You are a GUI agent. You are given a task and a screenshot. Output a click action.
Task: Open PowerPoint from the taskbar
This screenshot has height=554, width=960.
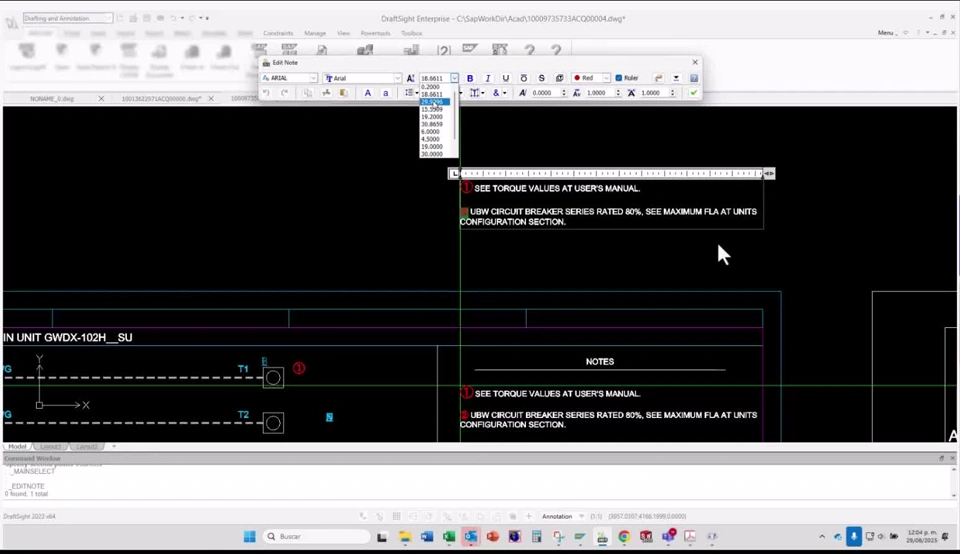pos(493,537)
